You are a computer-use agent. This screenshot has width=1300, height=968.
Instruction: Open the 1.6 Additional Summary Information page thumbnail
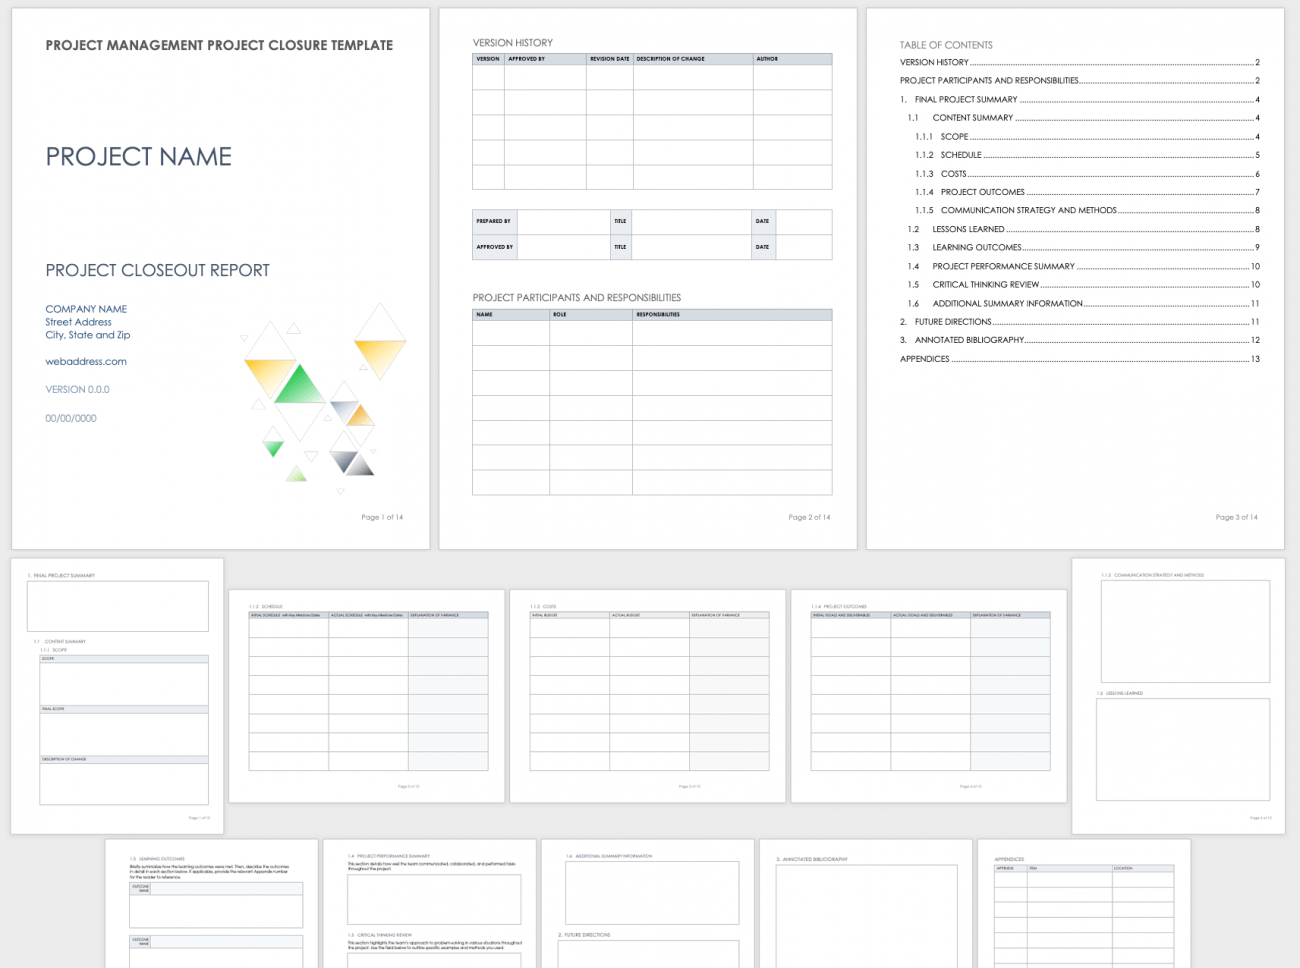click(648, 904)
